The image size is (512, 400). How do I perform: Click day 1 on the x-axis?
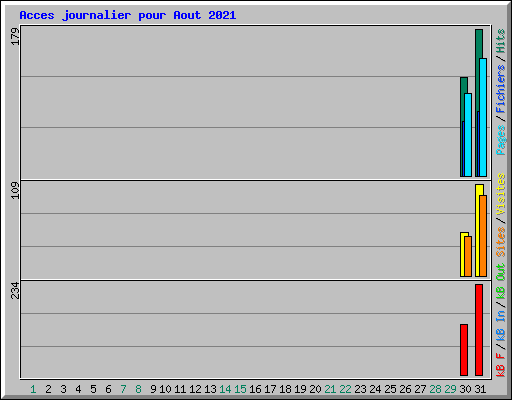[x=33, y=389]
